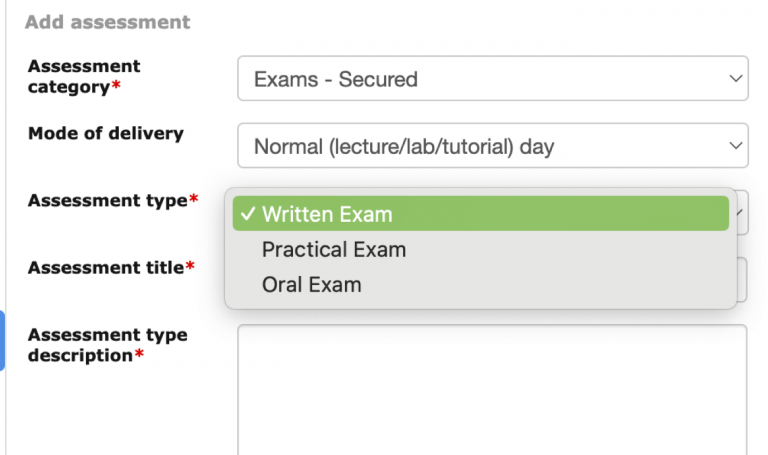Image resolution: width=768 pixels, height=455 pixels.
Task: Collapse the Assessment type dropdown at its right edge
Action: 741,212
